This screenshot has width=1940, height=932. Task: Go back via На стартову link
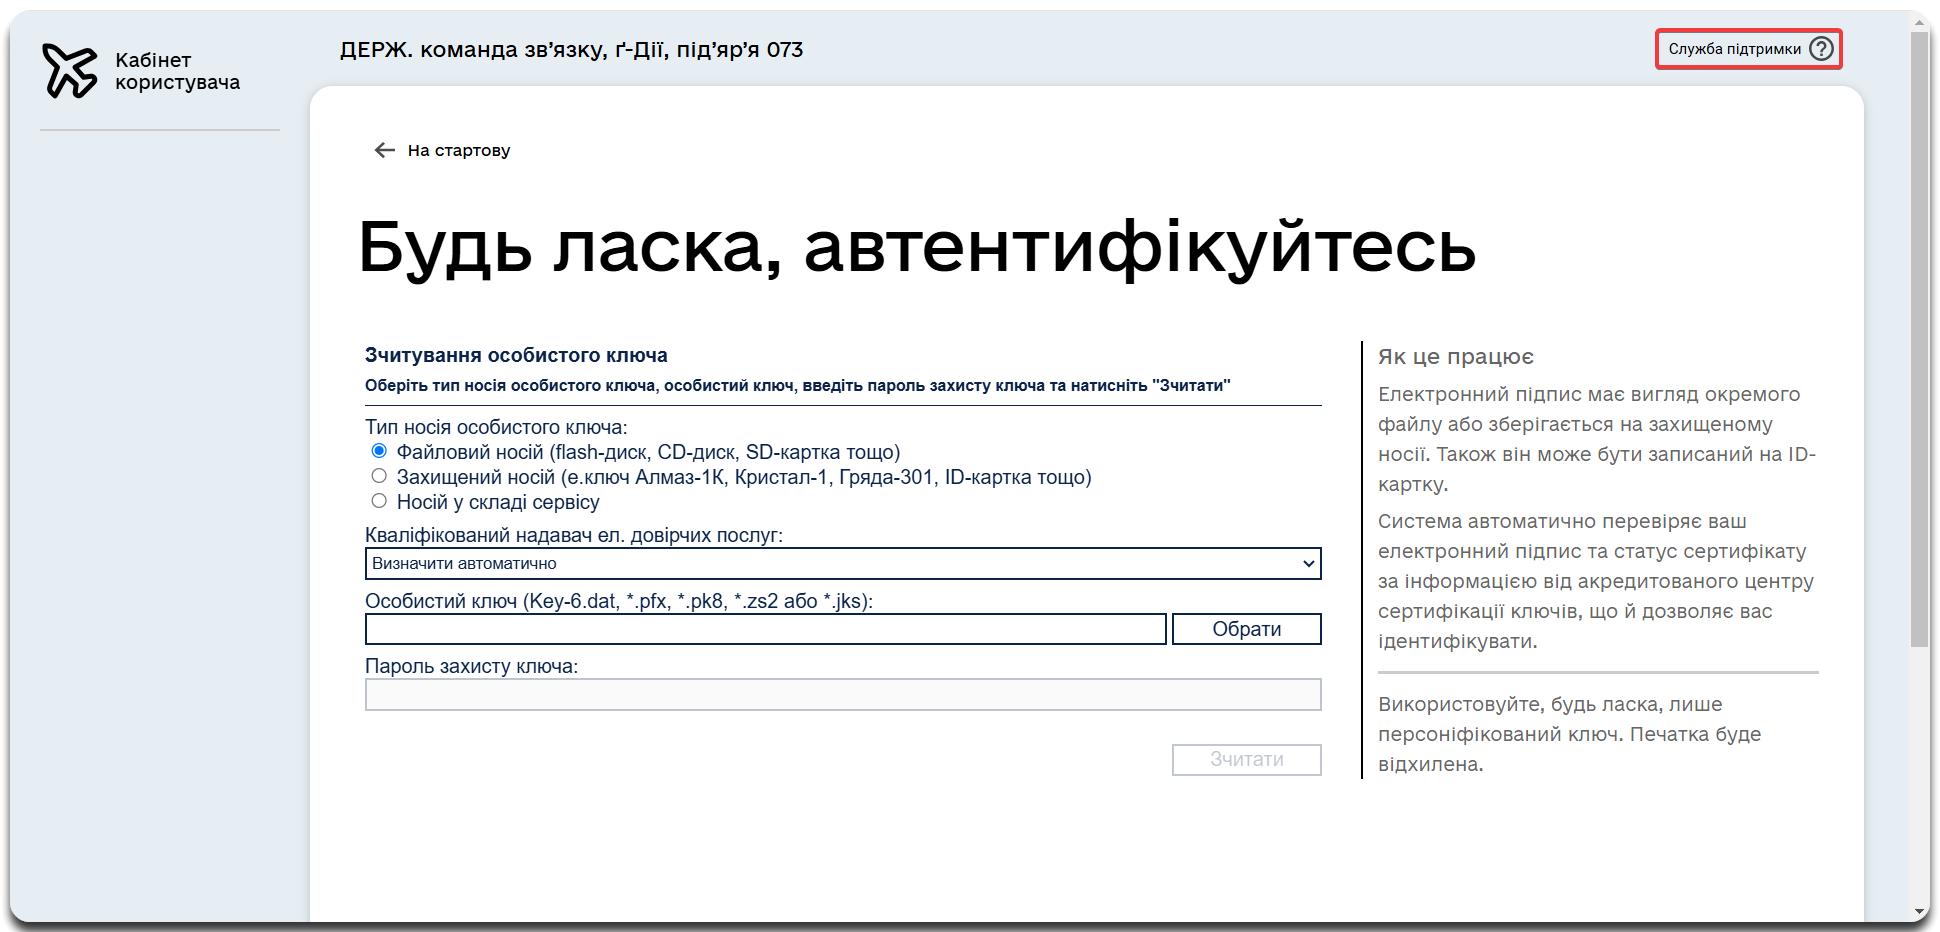click(459, 150)
